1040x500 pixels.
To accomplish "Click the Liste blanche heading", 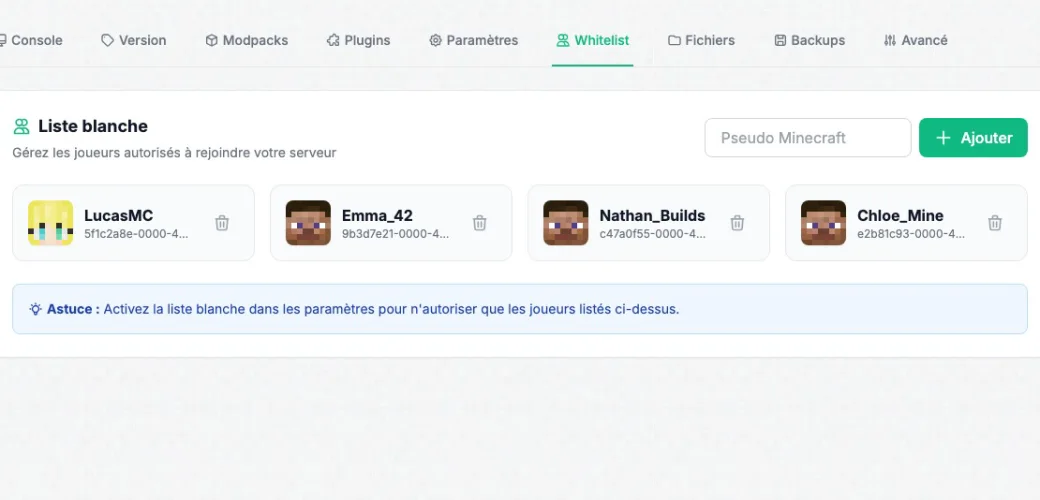I will [93, 126].
